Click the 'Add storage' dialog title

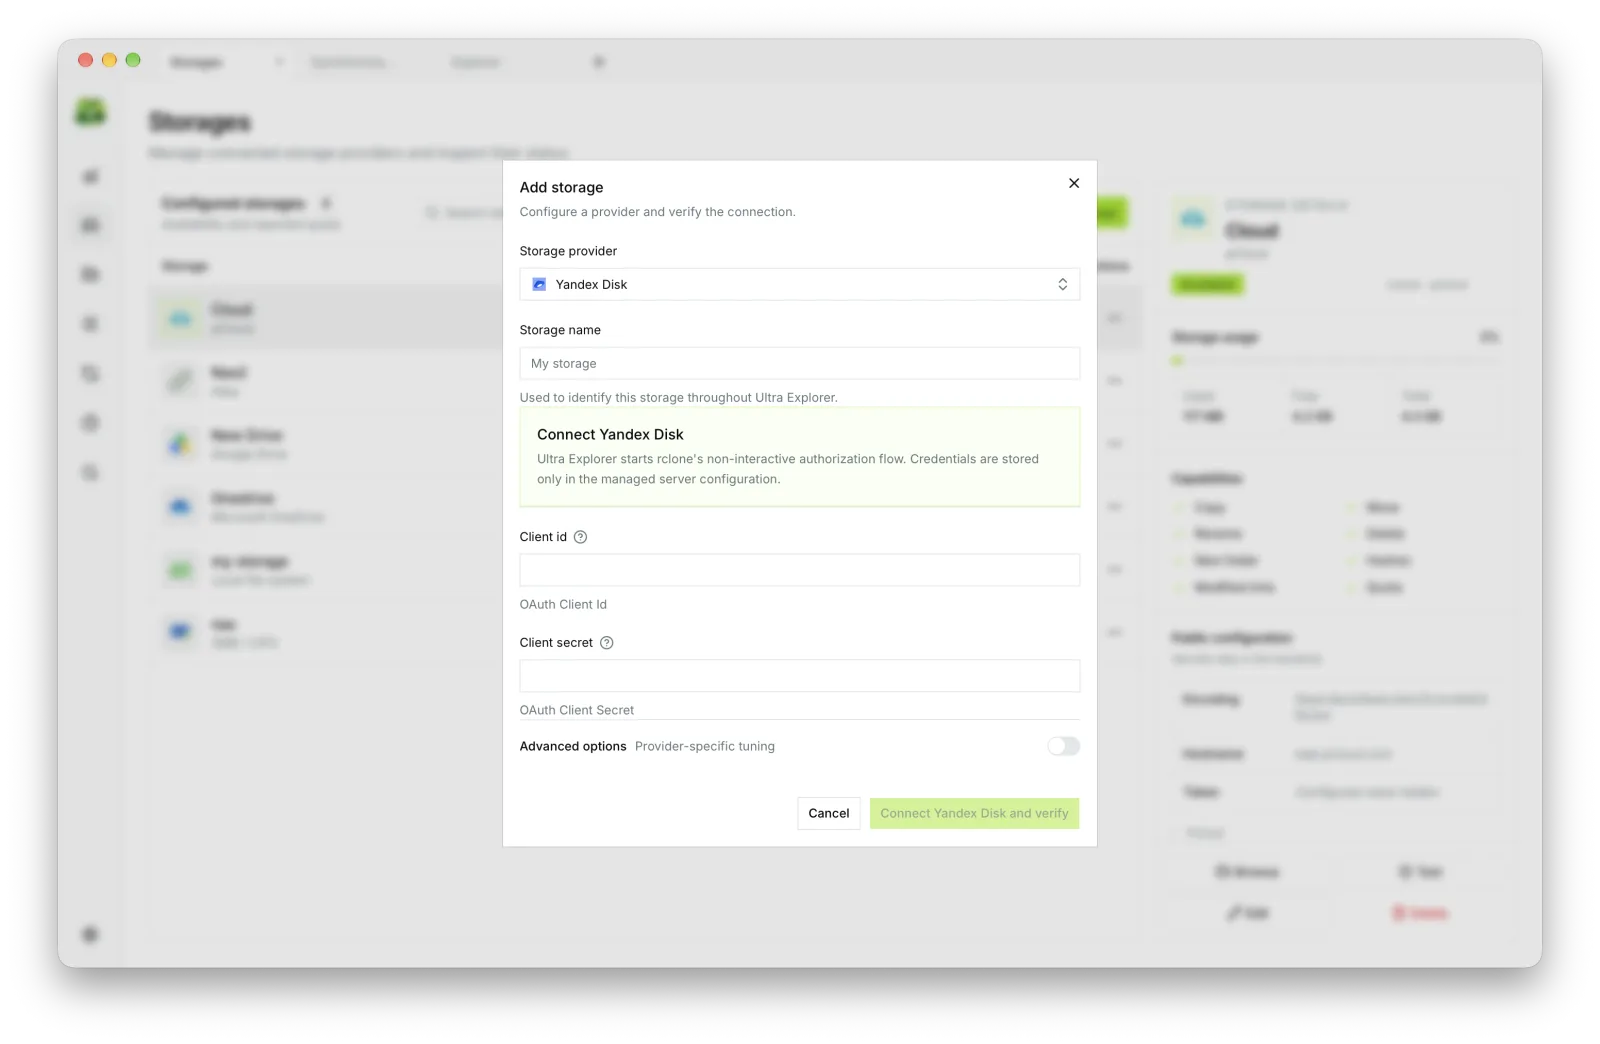[561, 187]
